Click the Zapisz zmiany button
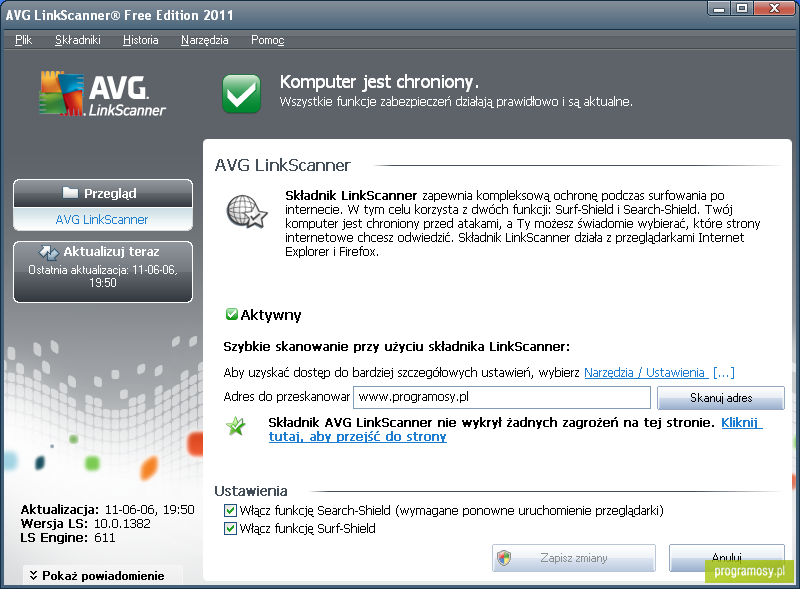Viewport: 800px width, 589px height. click(x=573, y=558)
